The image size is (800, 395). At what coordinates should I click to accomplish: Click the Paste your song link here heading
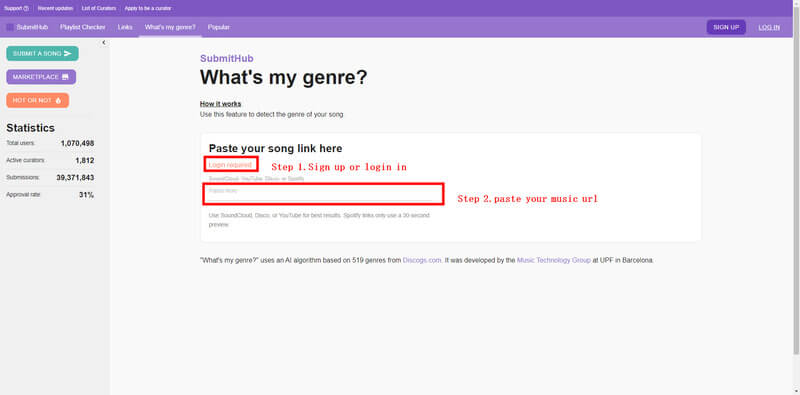coord(276,149)
